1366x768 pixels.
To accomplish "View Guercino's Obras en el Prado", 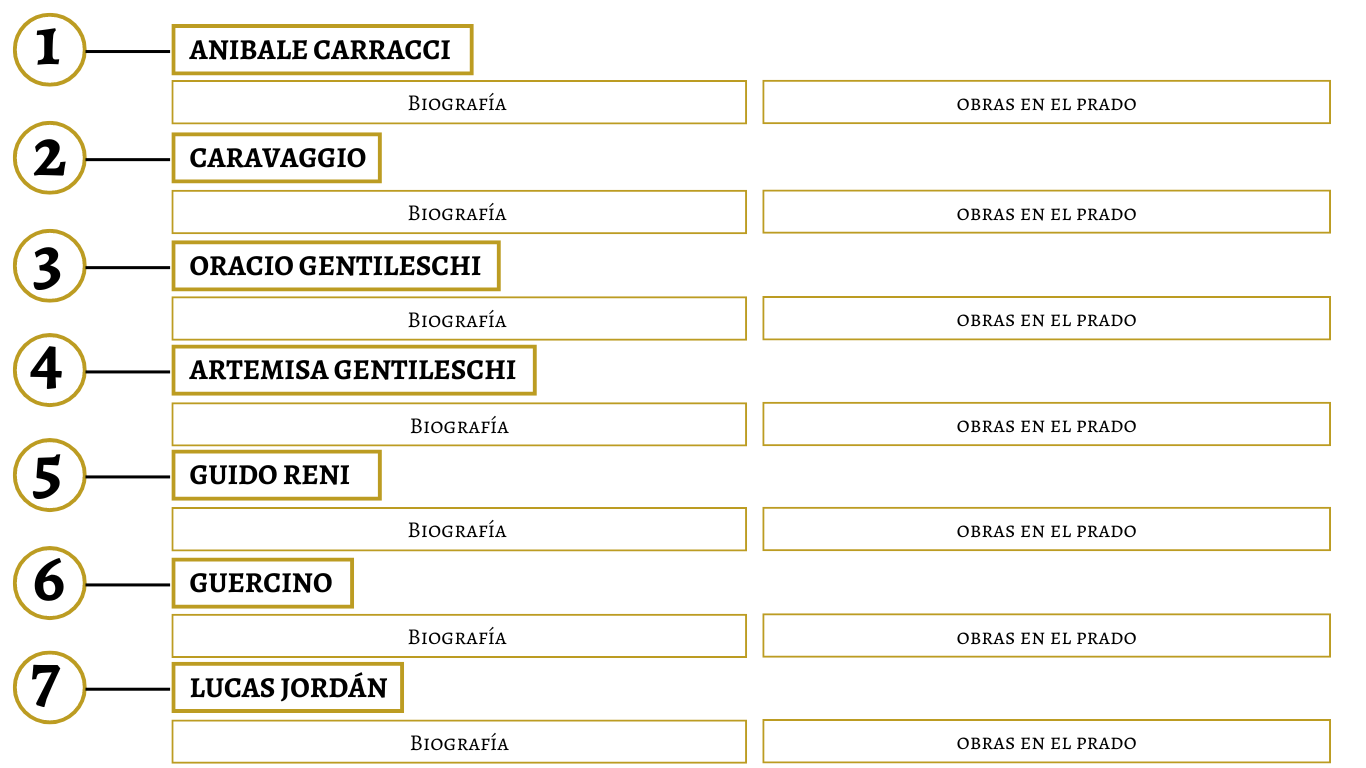I will pyautogui.click(x=1046, y=636).
